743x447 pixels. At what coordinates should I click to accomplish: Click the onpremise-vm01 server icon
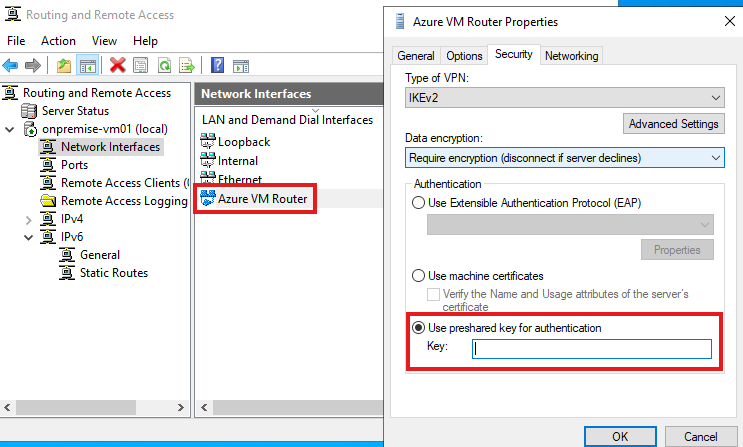30,129
